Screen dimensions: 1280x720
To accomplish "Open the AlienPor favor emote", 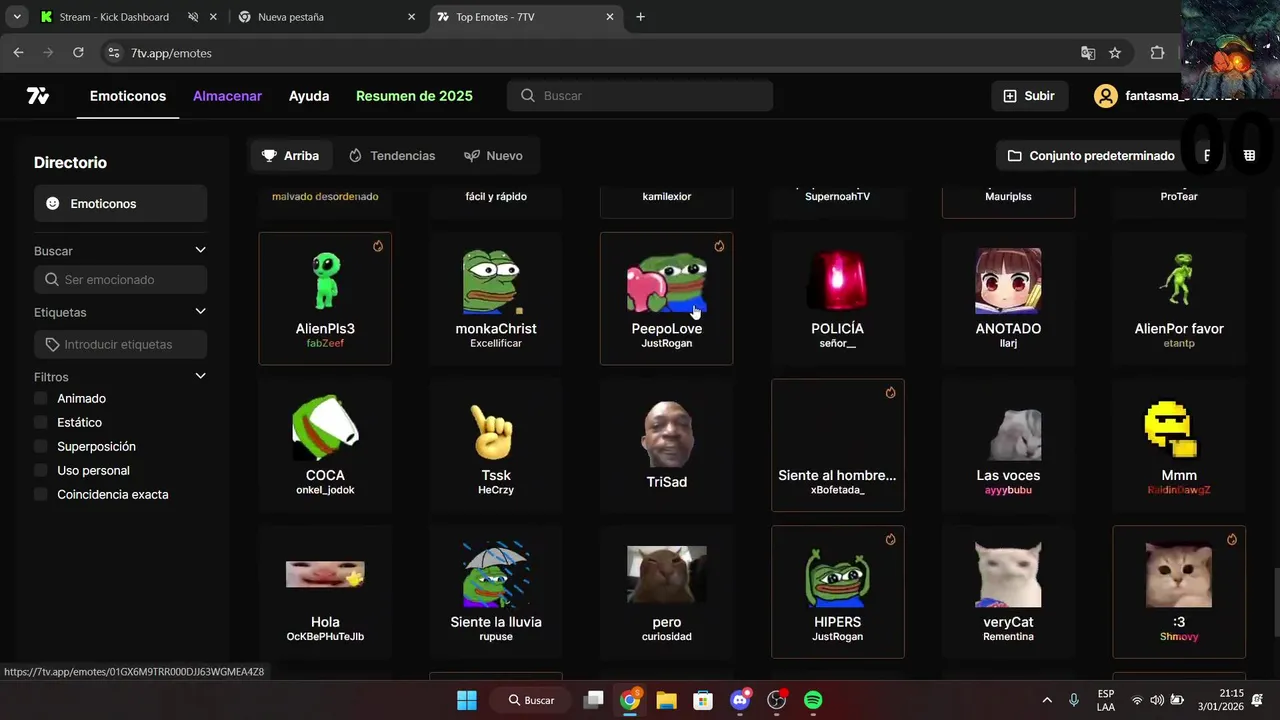I will click(1179, 280).
